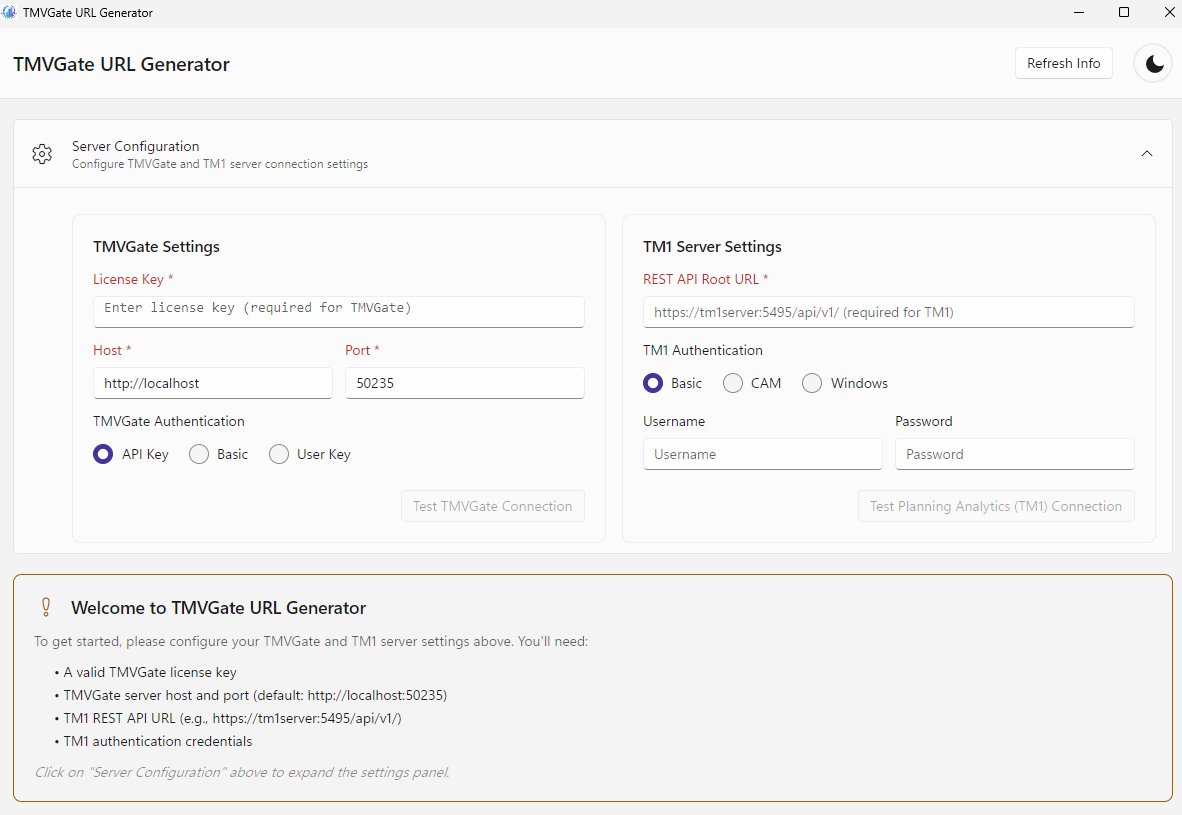Click the TMVGate URL Generator page title
The width and height of the screenshot is (1182, 815).
(121, 64)
